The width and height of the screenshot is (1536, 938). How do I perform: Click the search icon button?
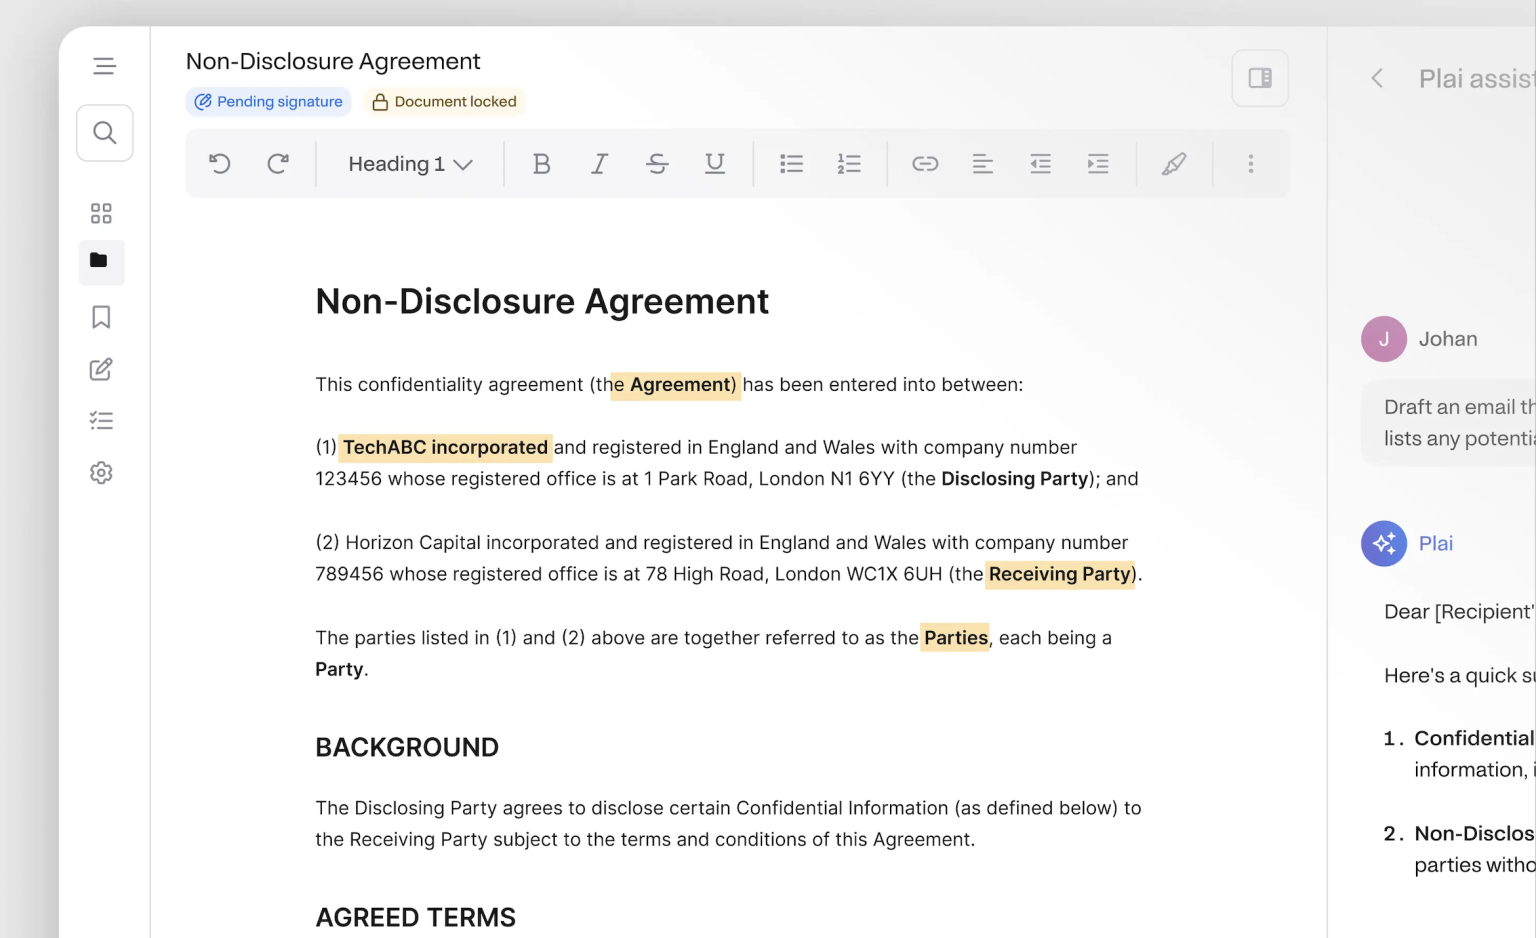pyautogui.click(x=105, y=133)
